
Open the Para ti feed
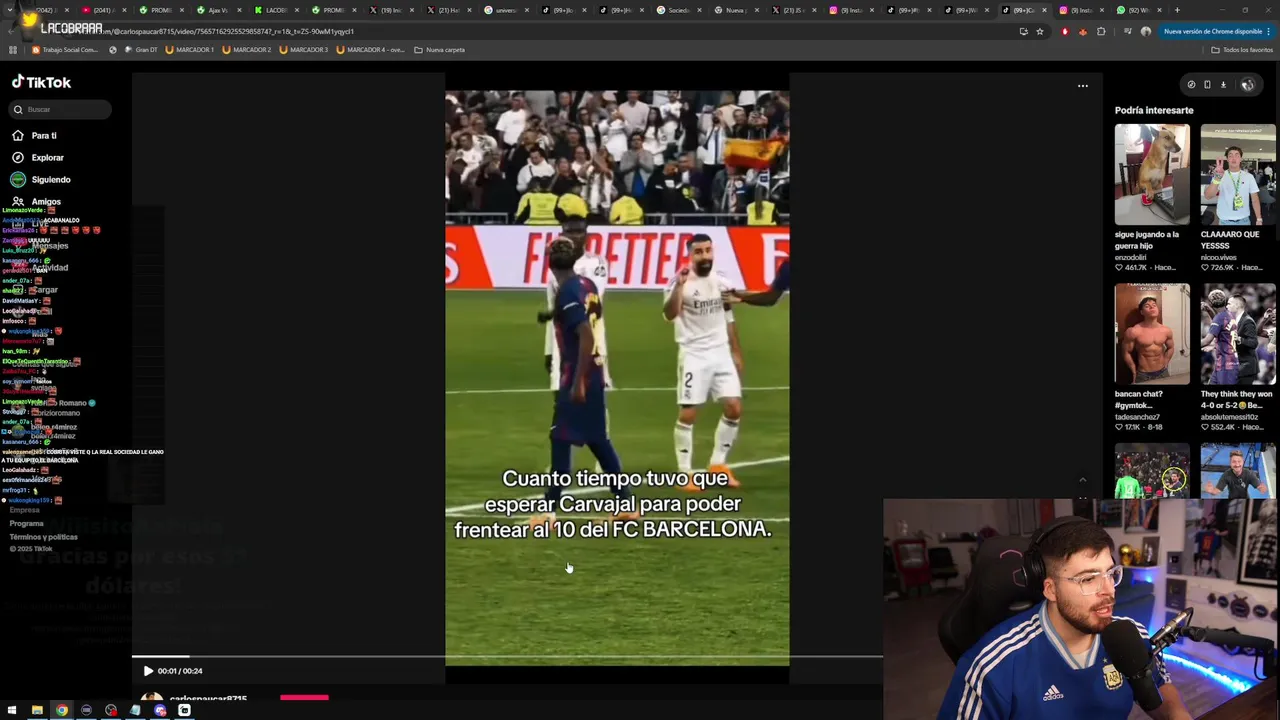click(44, 135)
